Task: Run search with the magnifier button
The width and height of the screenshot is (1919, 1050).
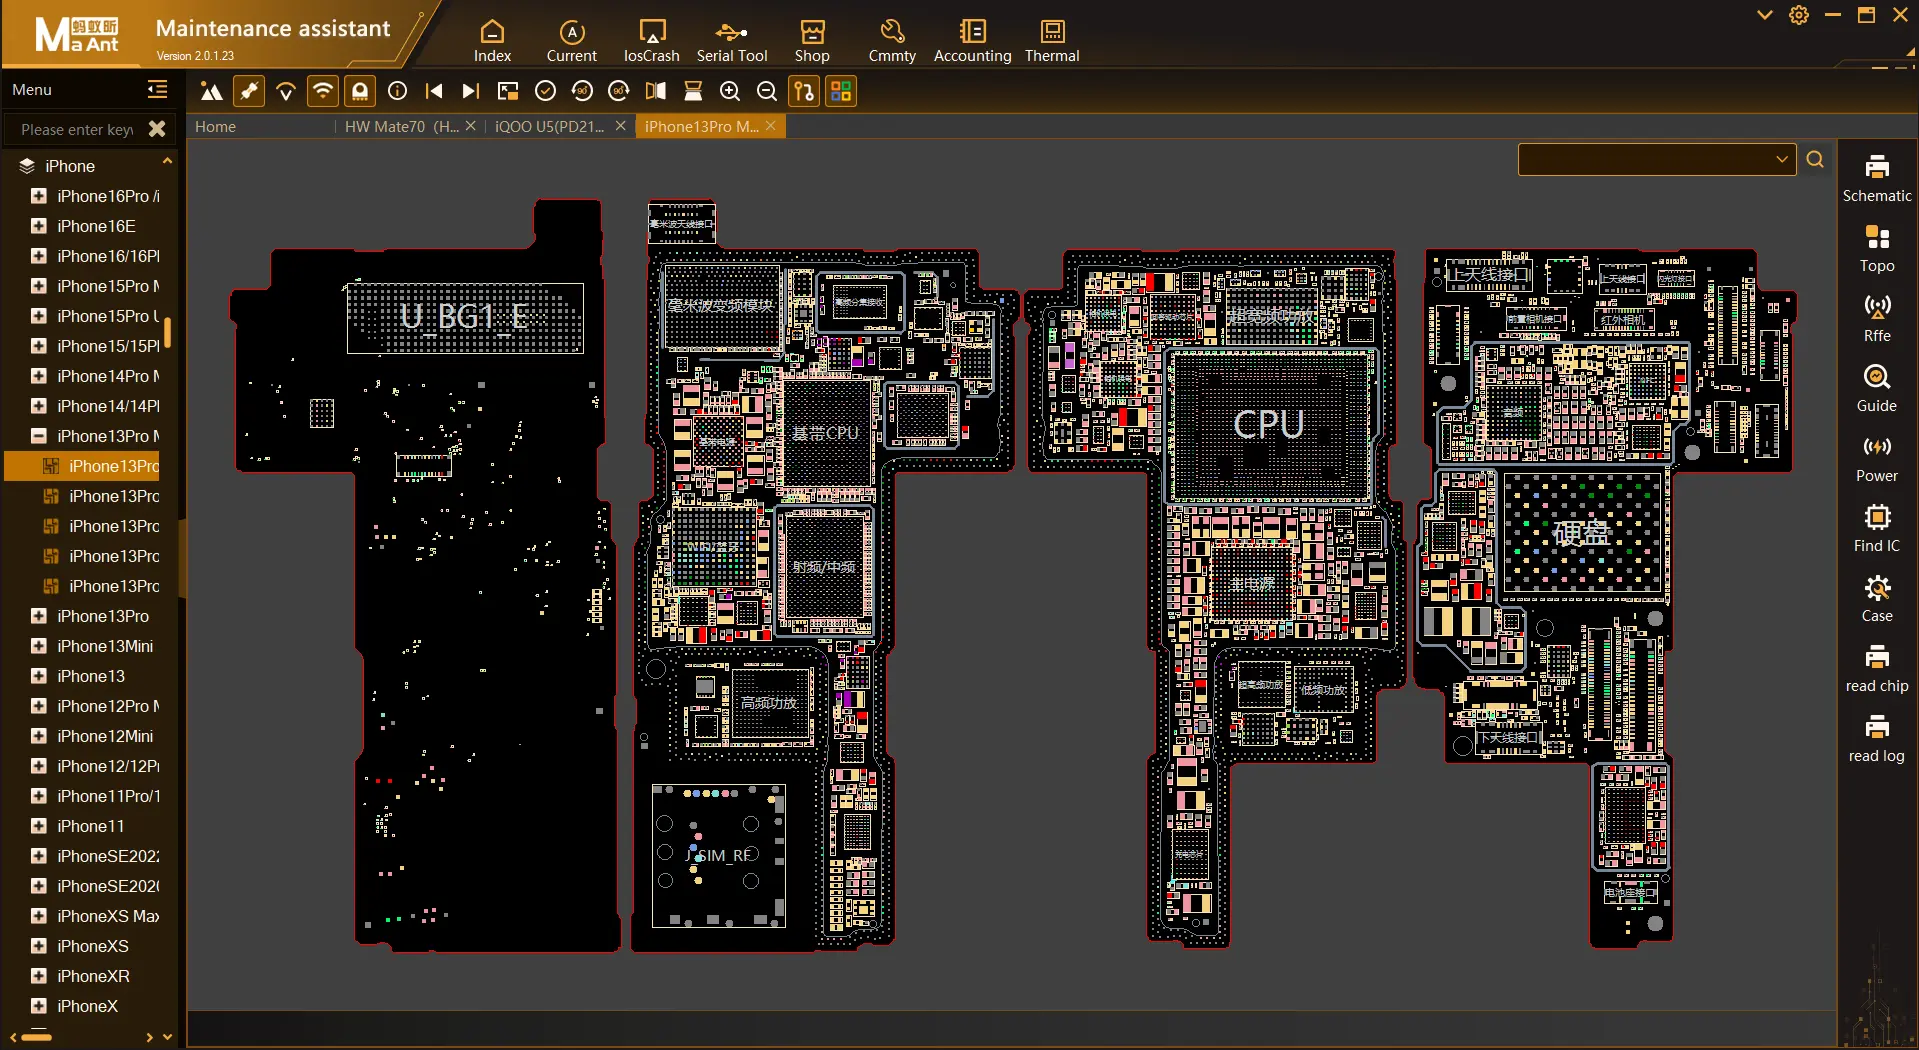Action: [x=1815, y=159]
